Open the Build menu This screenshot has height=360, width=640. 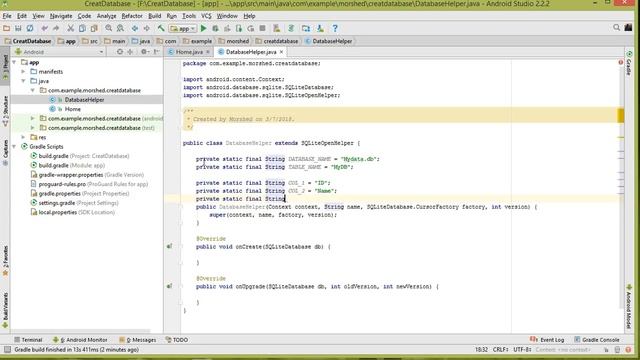pos(154,16)
